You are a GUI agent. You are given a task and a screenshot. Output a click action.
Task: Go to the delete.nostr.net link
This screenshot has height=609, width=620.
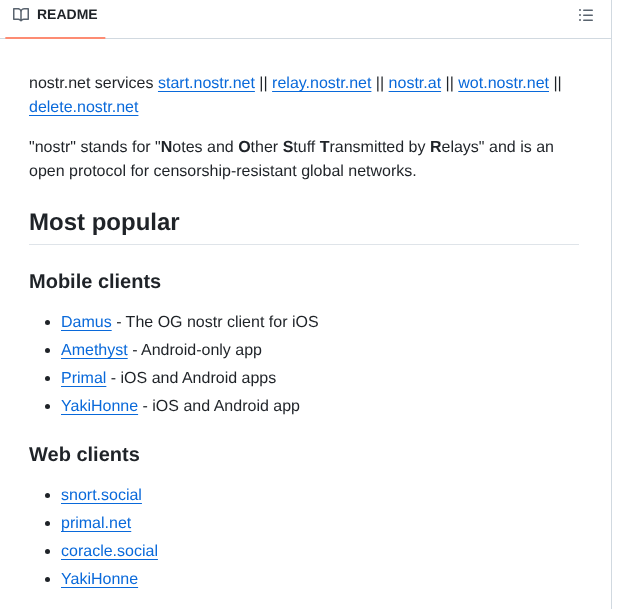(83, 107)
